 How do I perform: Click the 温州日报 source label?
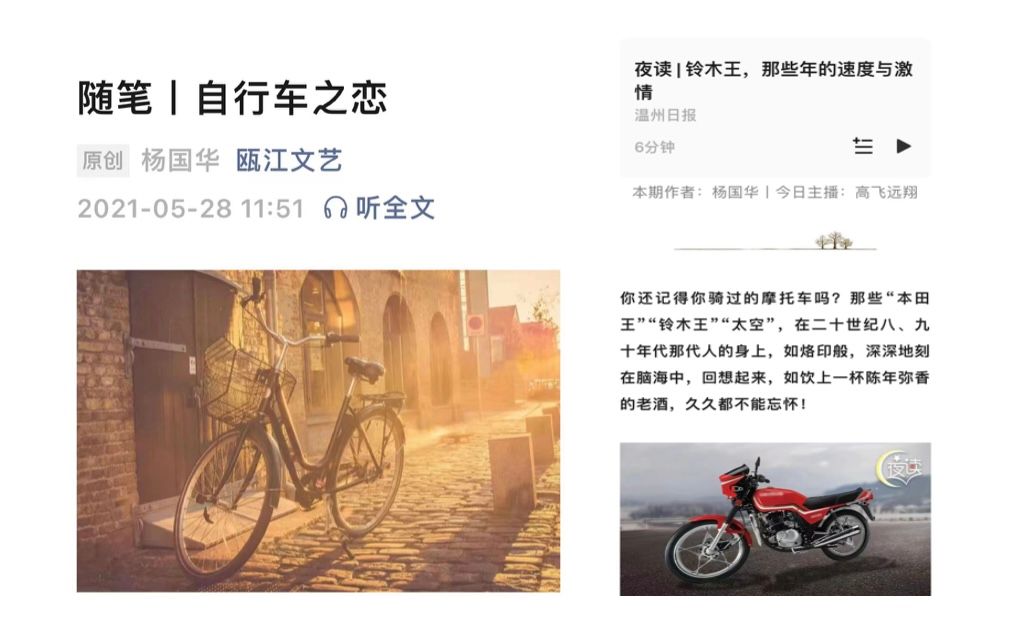tap(665, 115)
